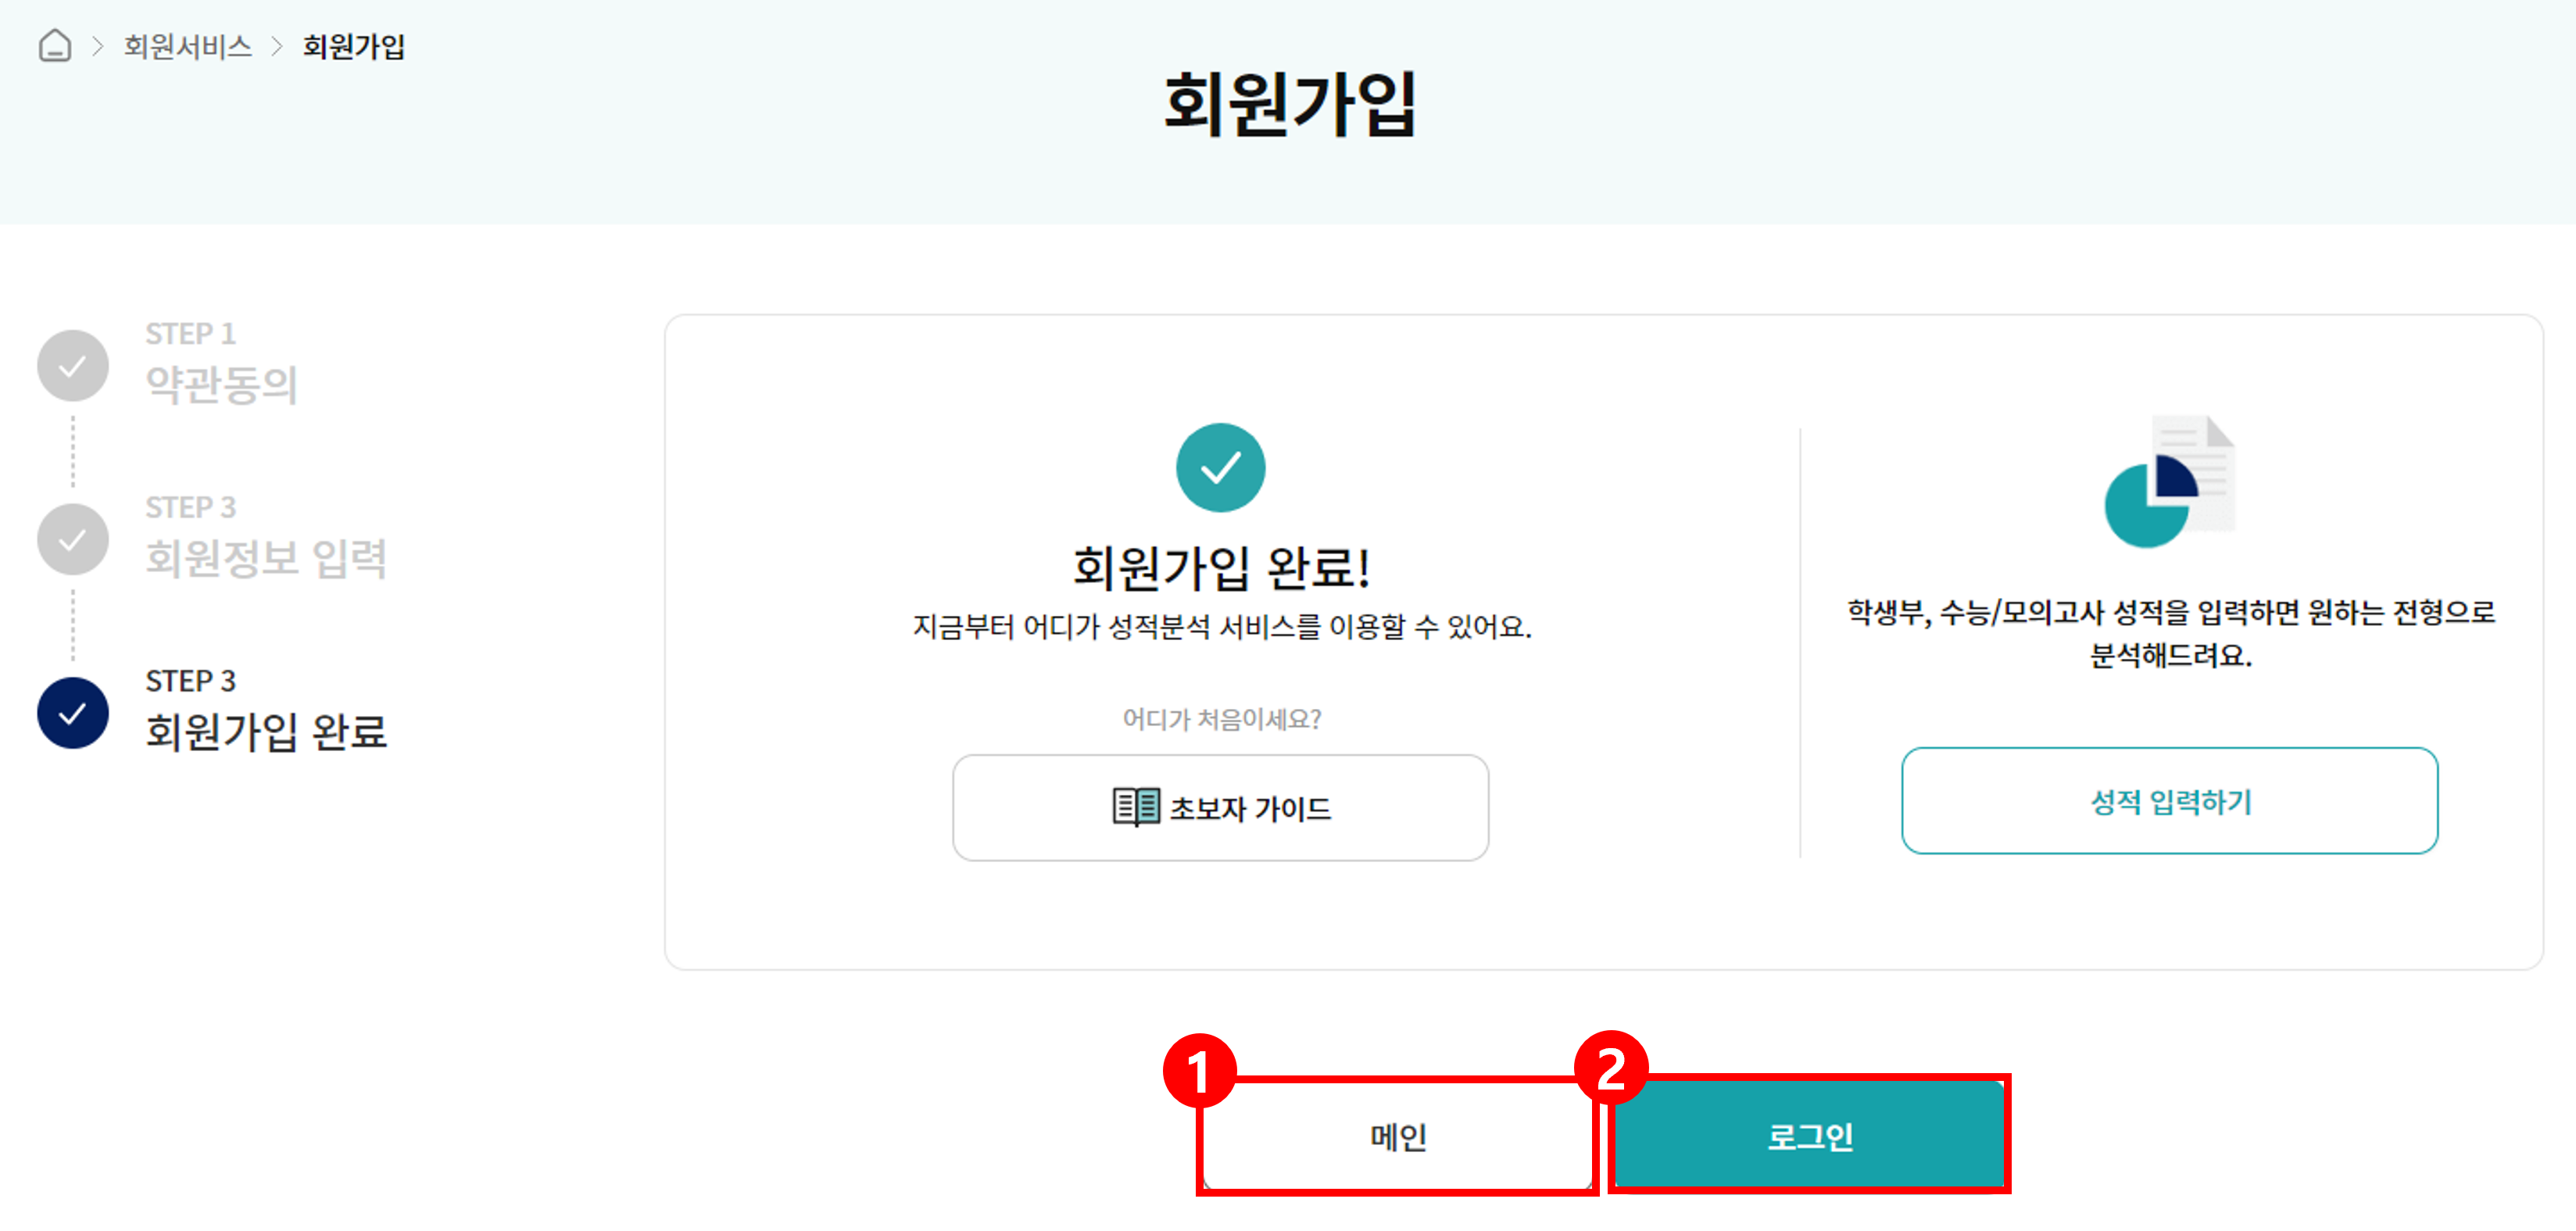Click the 회원가입 완료! heading text
The height and width of the screenshot is (1231, 2576).
(1221, 568)
